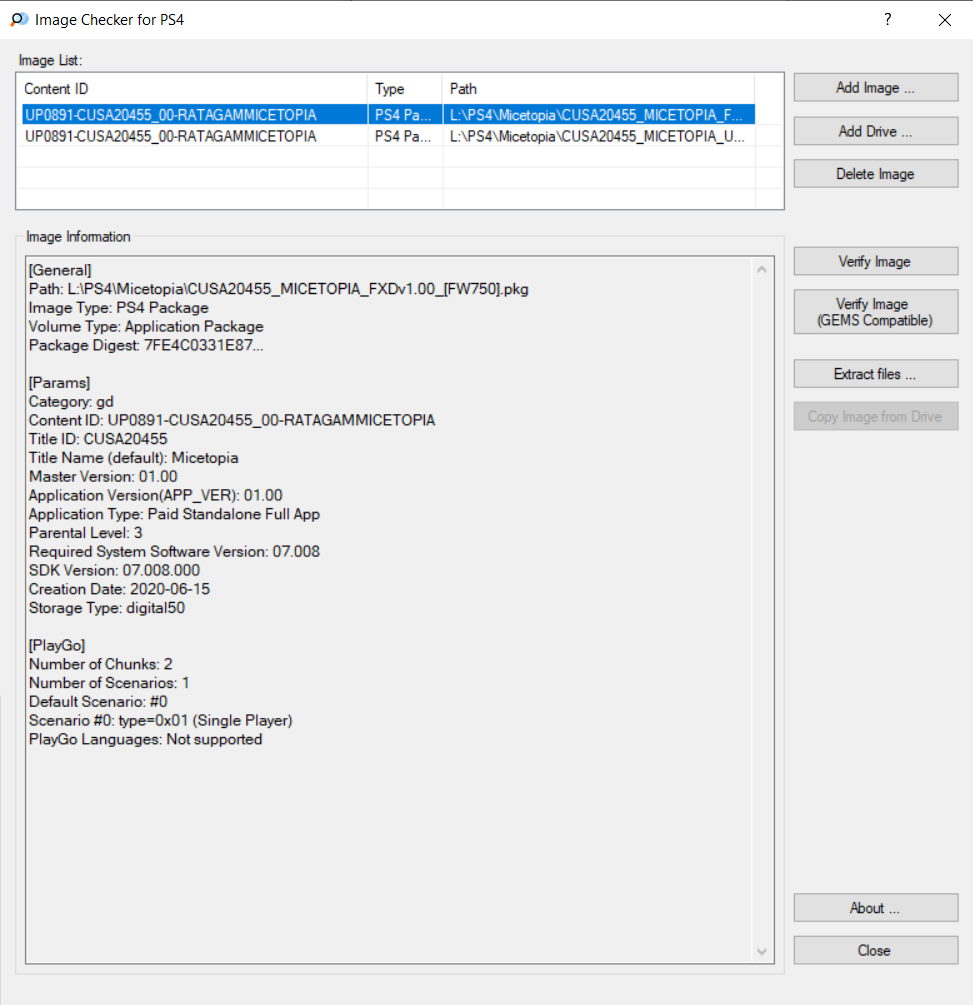The width and height of the screenshot is (973, 1005).
Task: Click the Default Scenario: #0 line
Action: click(98, 701)
